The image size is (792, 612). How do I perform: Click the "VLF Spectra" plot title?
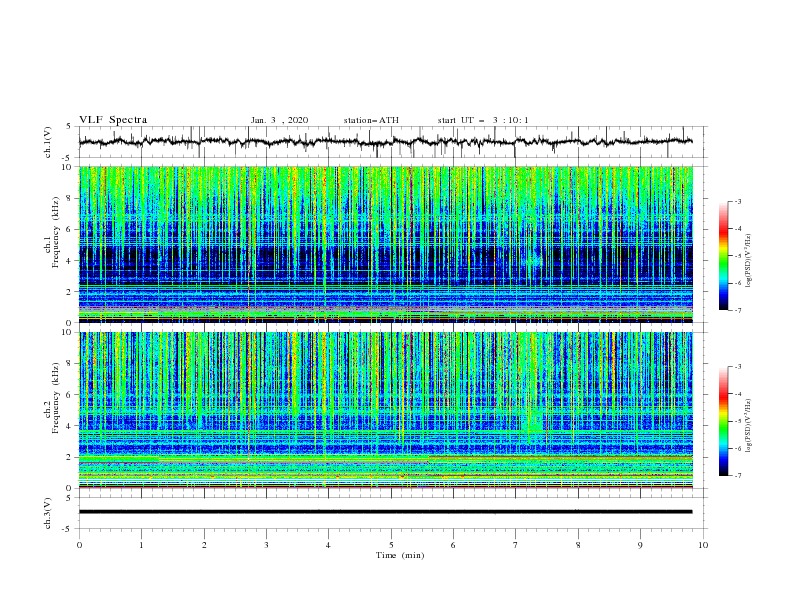pos(113,120)
